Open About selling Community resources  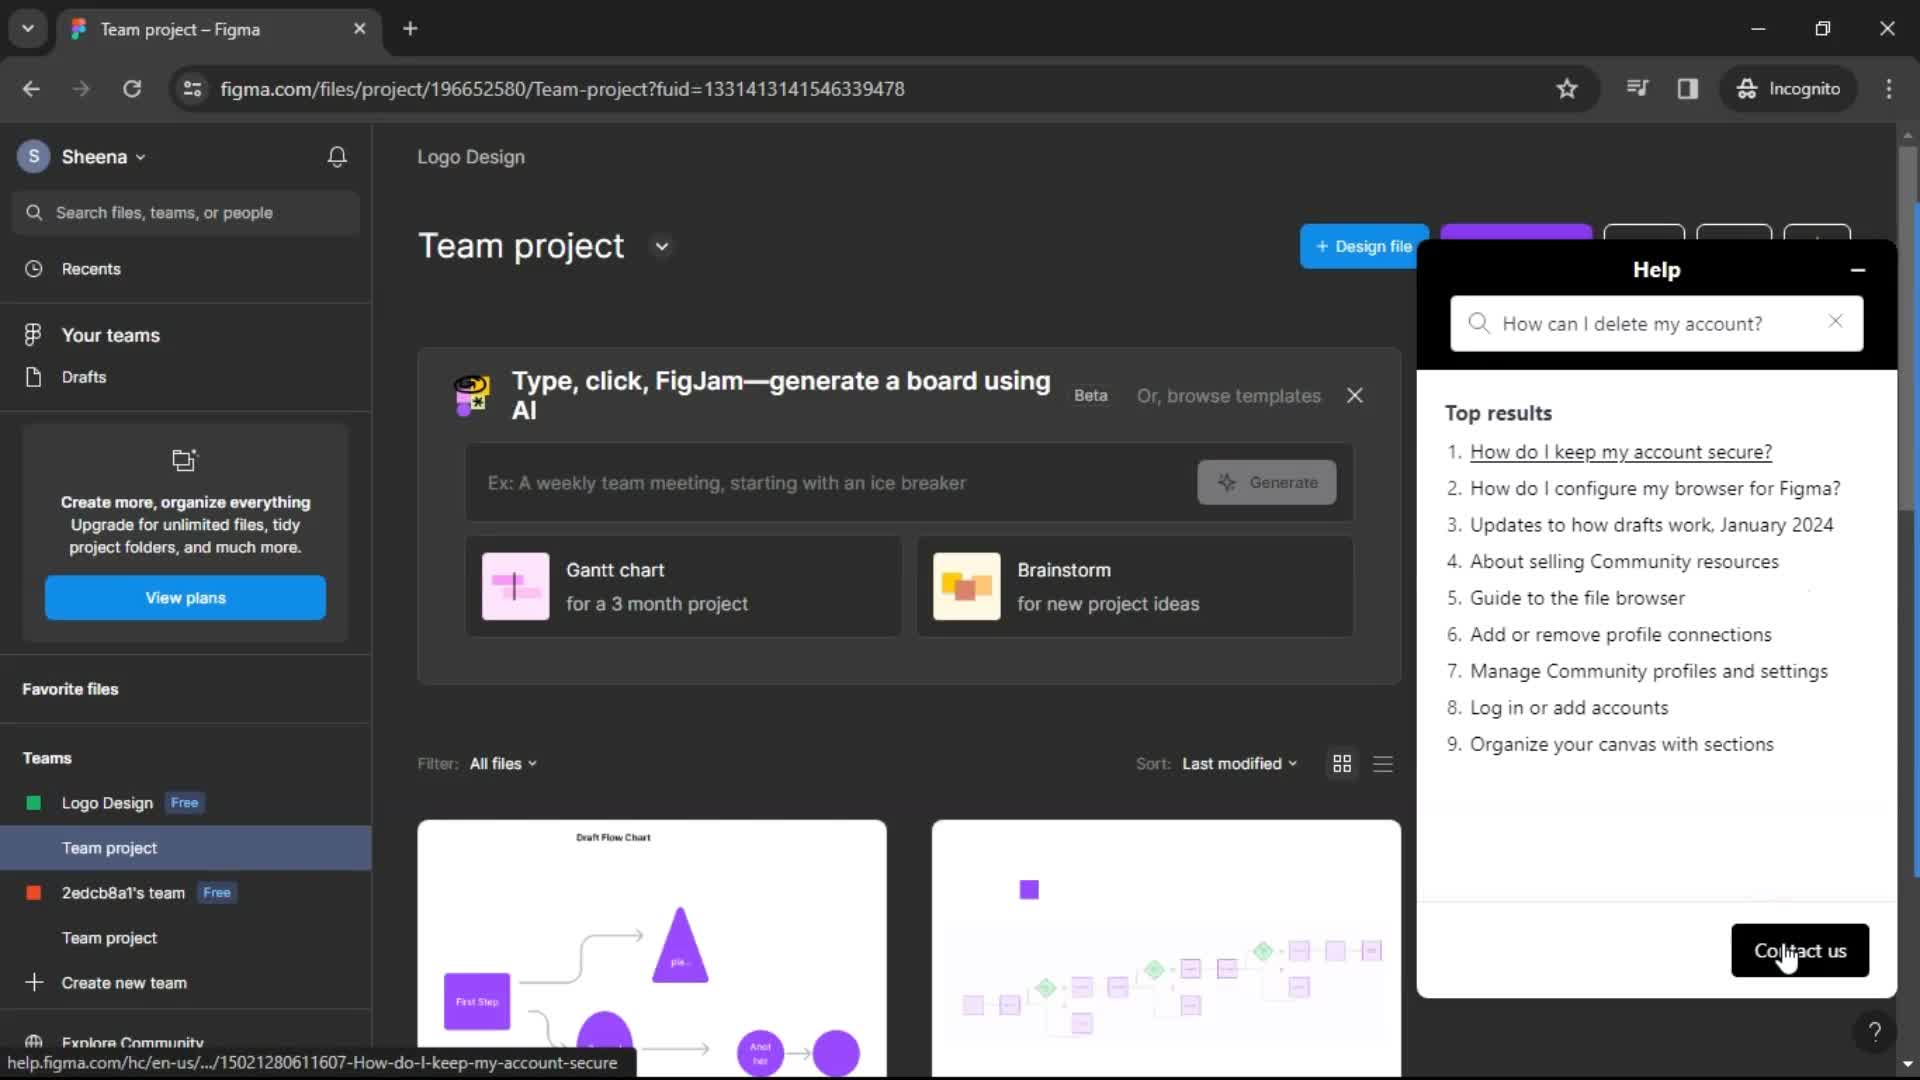coord(1624,562)
